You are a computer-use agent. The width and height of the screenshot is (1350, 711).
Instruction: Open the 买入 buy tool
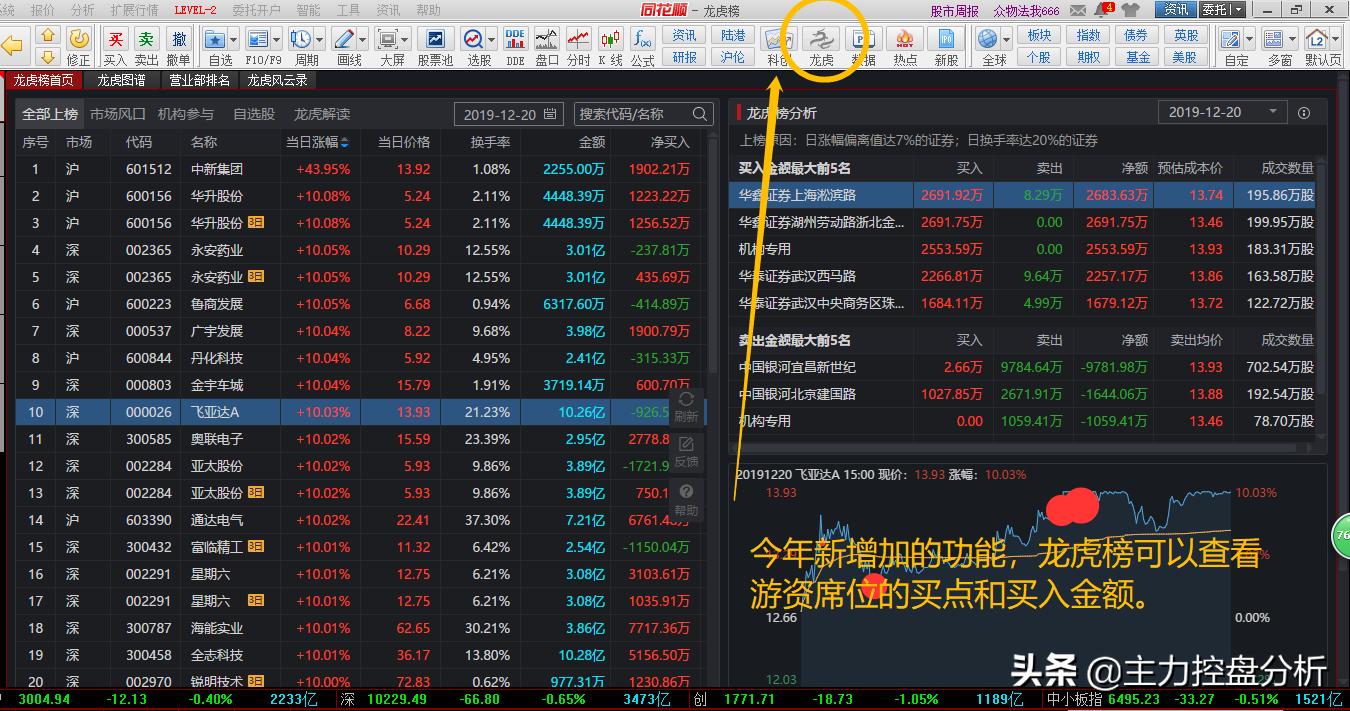coord(115,39)
